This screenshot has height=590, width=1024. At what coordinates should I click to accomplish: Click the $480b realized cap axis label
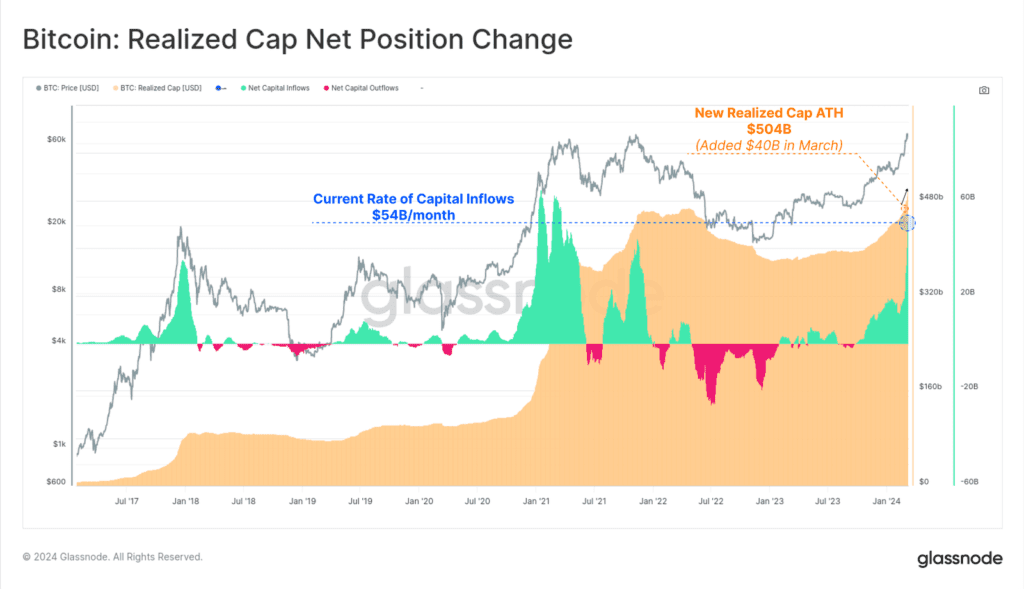pyautogui.click(x=931, y=197)
